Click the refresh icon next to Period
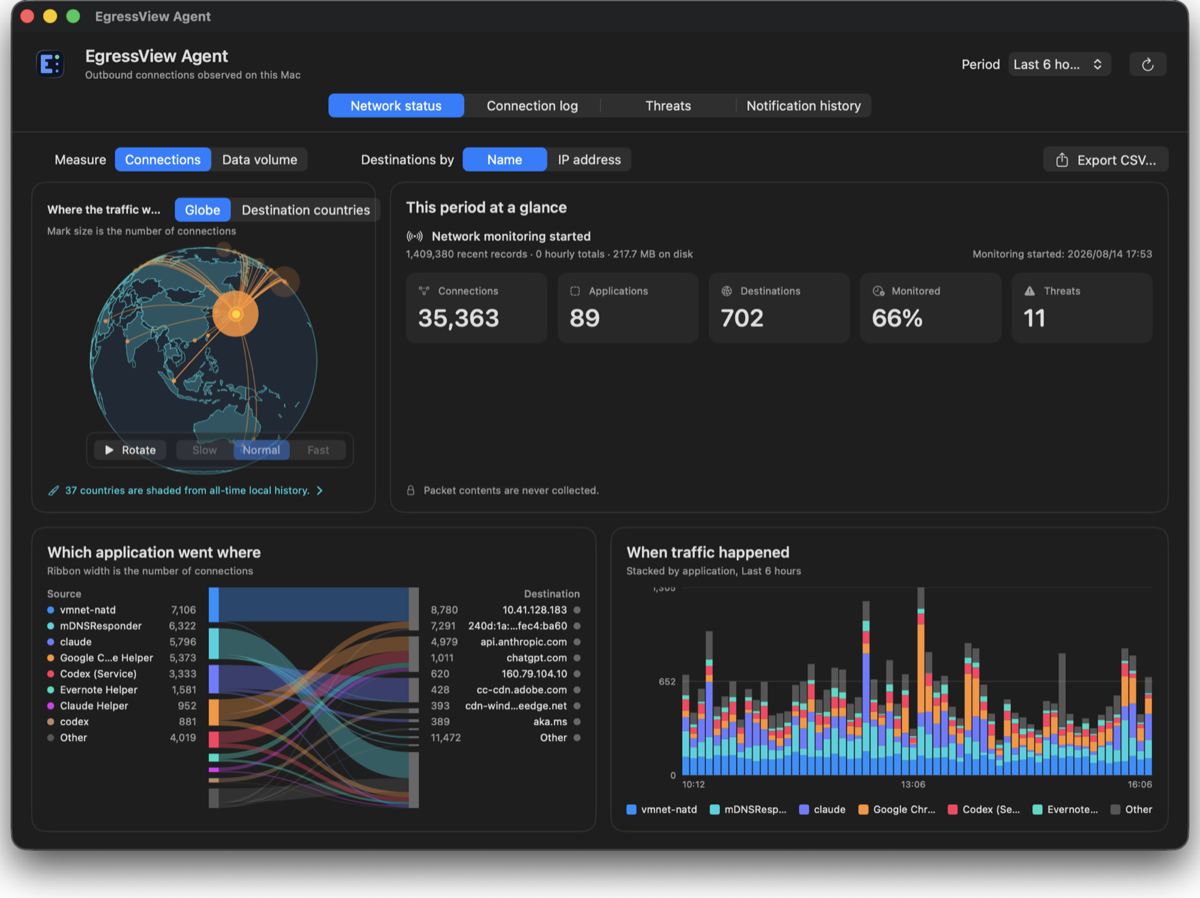The height and width of the screenshot is (898, 1200). pos(1147,64)
